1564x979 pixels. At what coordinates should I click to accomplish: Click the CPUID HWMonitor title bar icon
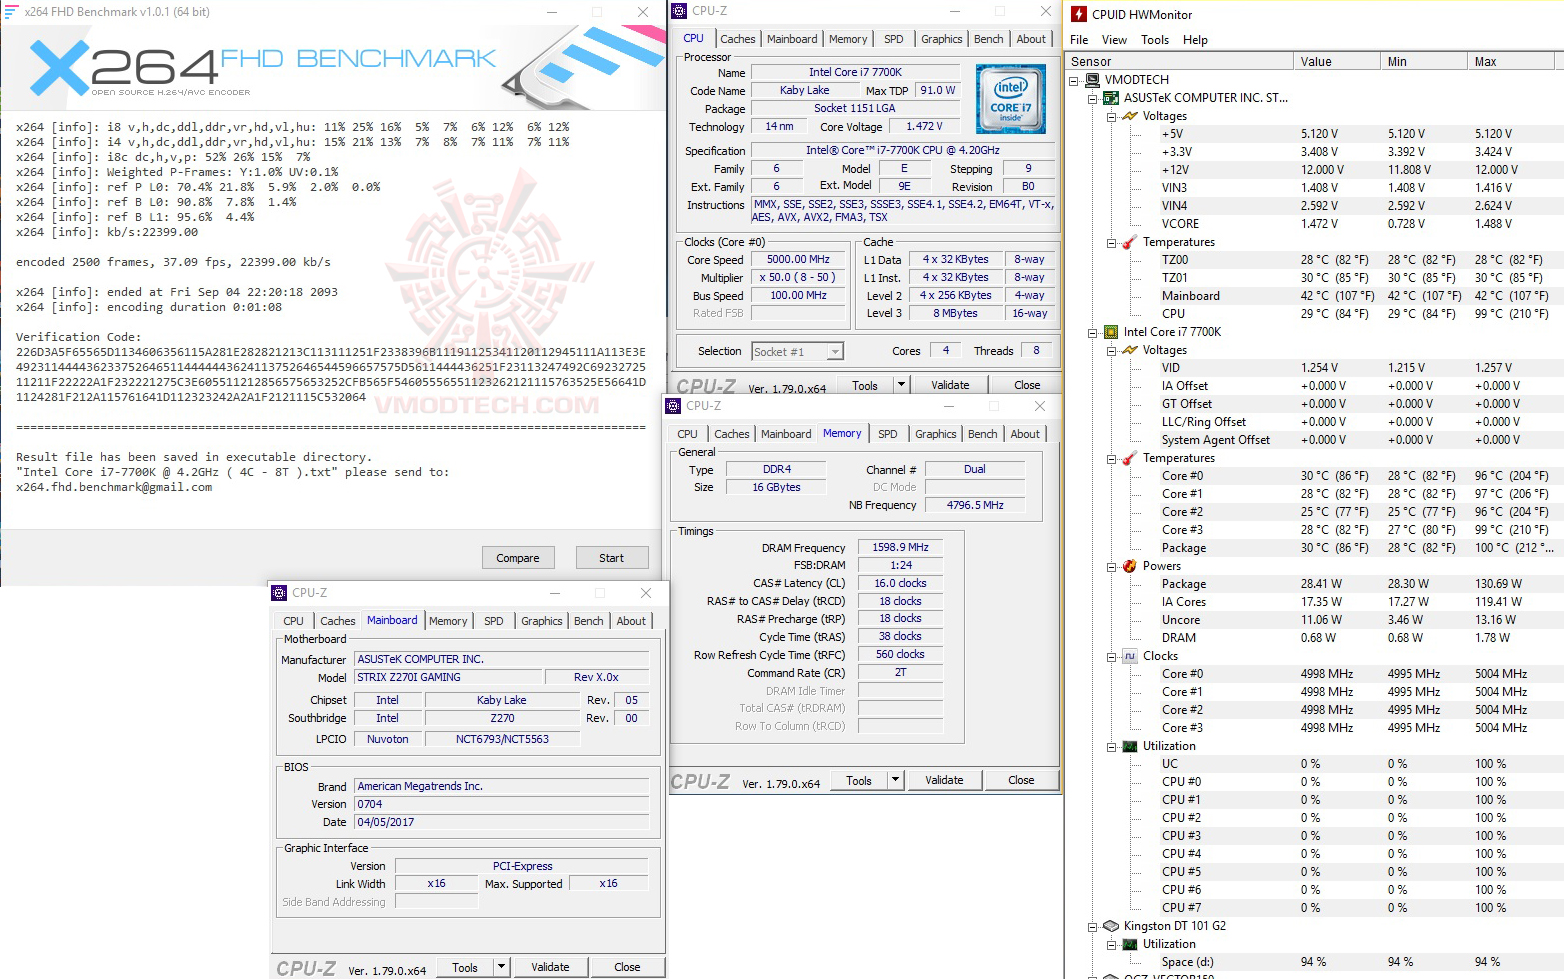(x=1078, y=14)
